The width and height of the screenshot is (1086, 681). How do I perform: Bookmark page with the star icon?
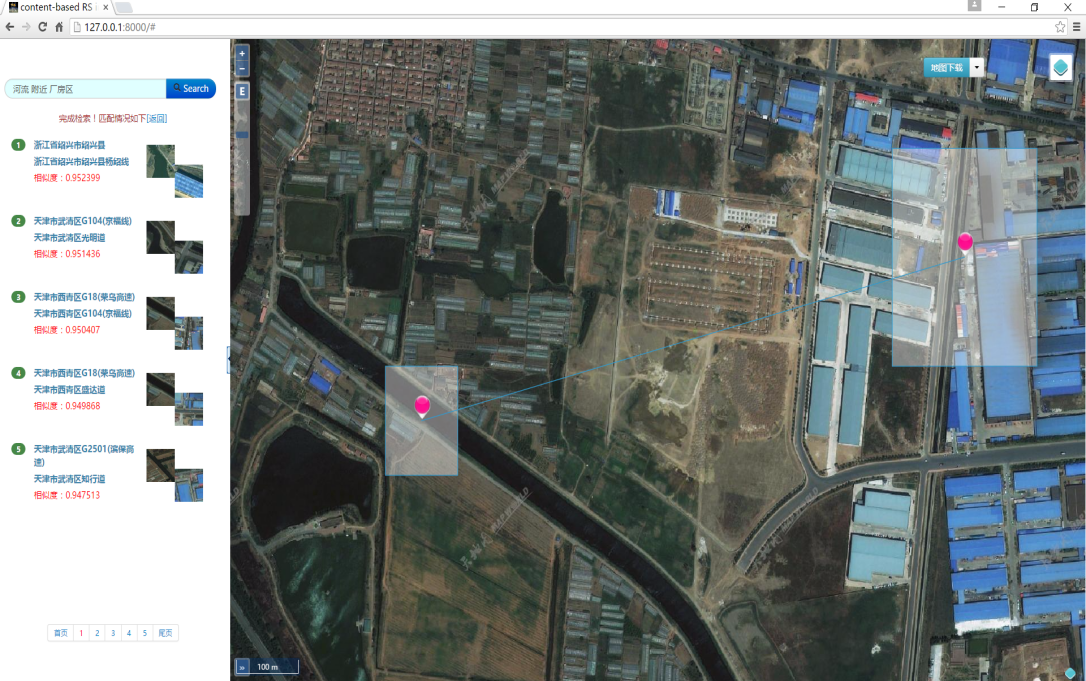[1060, 27]
